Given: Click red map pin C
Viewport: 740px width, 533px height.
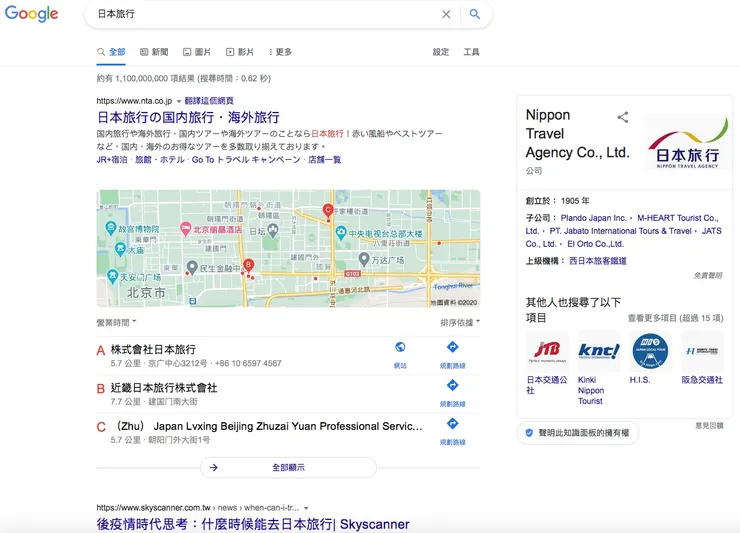Looking at the screenshot, I should (328, 211).
